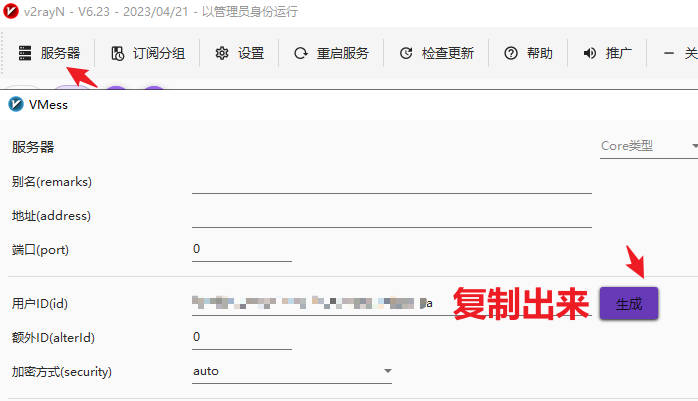This screenshot has height=401, width=698.
Task: Expand the Core类型 dropdown
Action: click(649, 146)
